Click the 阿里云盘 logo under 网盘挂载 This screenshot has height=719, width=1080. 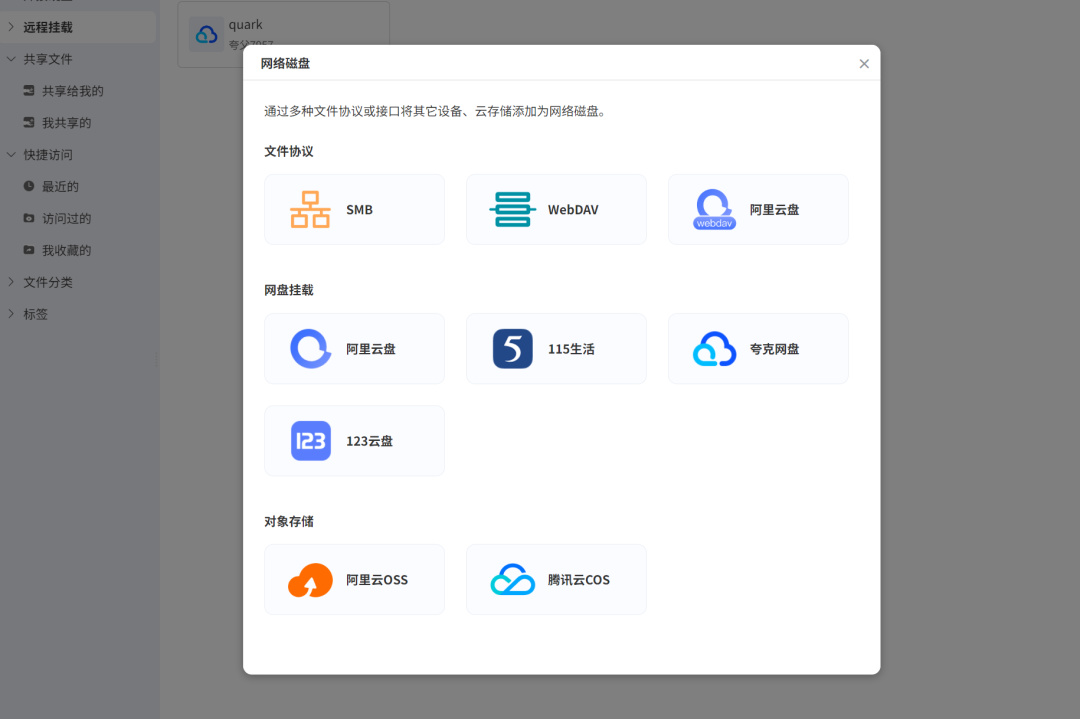point(311,348)
